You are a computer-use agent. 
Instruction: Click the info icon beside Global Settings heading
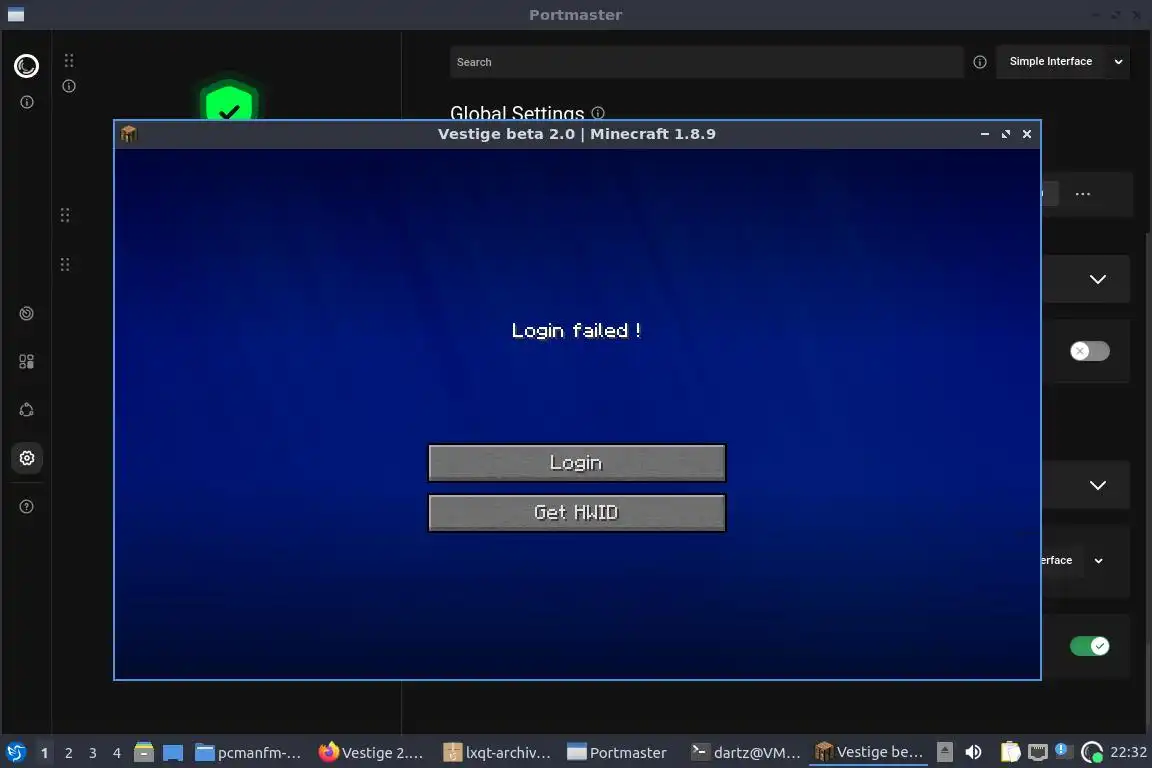[598, 112]
